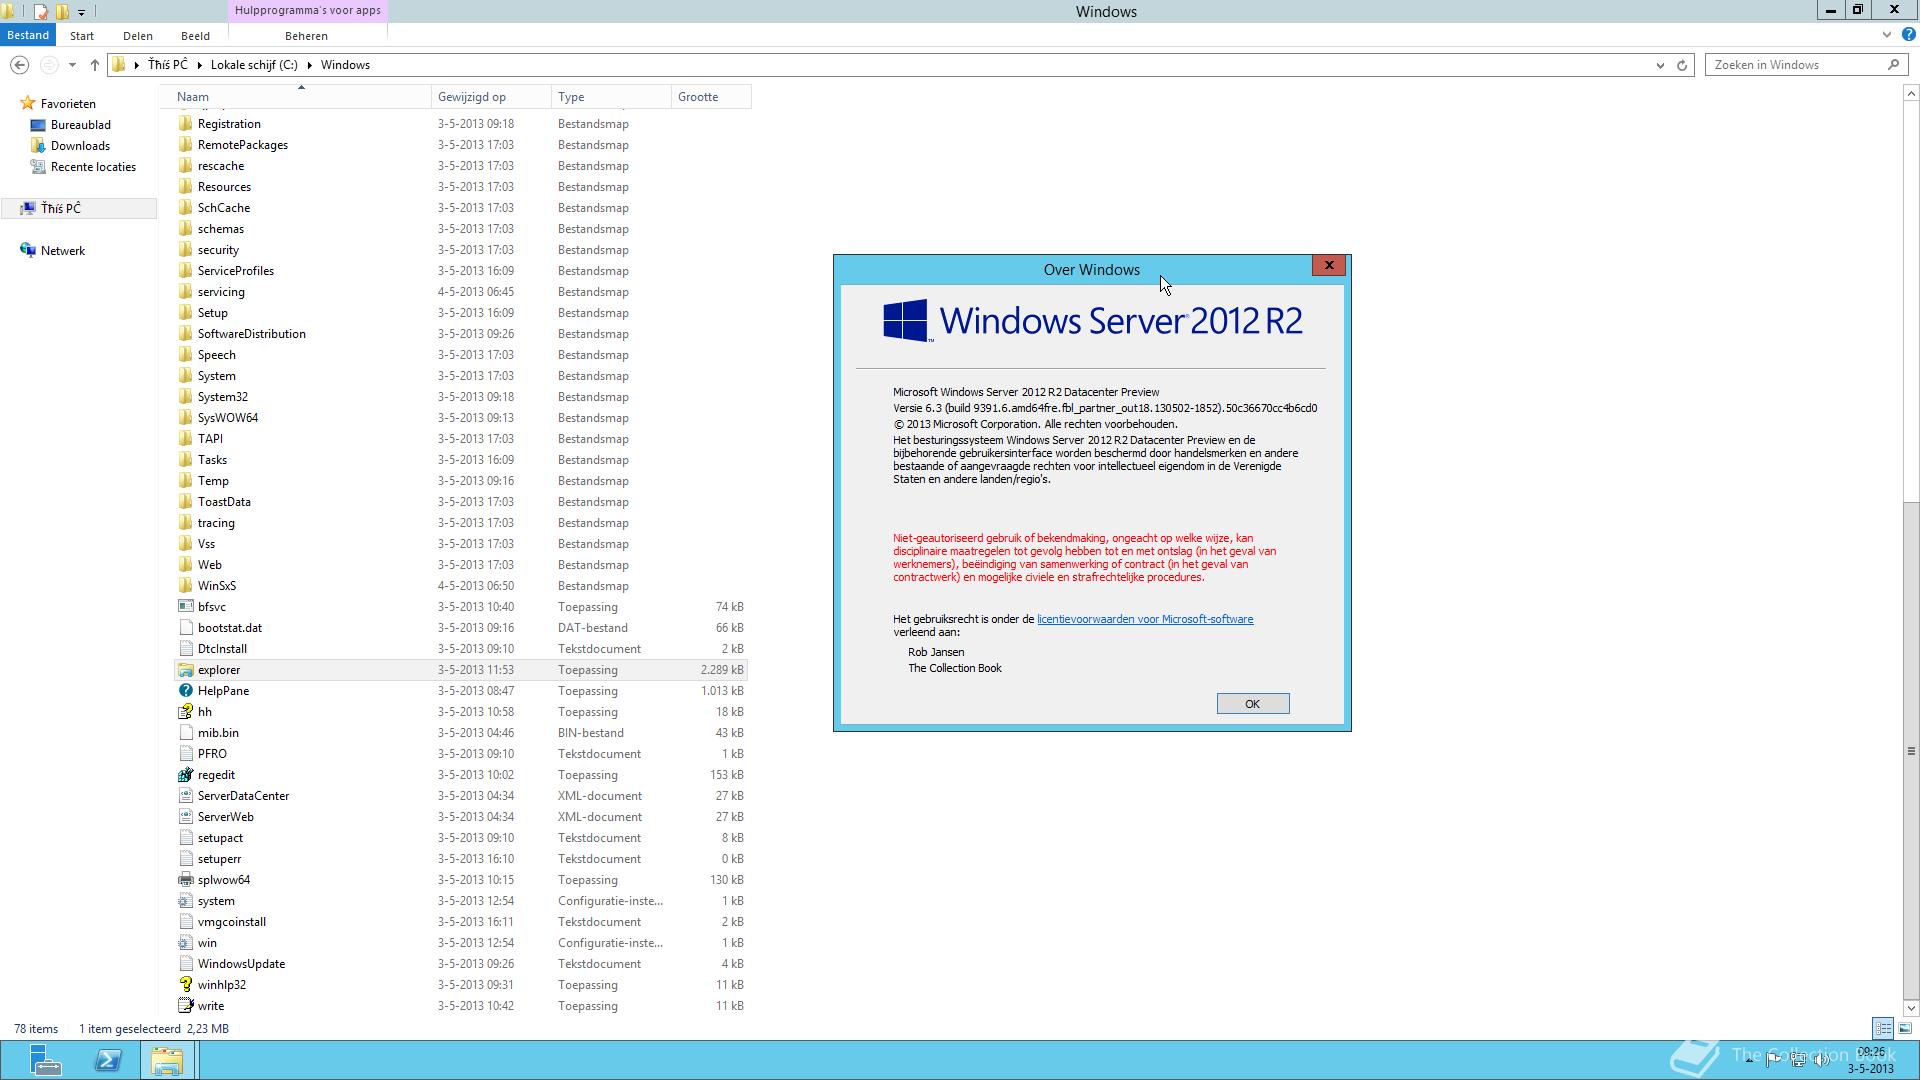Switch to large icons view layout

click(1905, 1028)
